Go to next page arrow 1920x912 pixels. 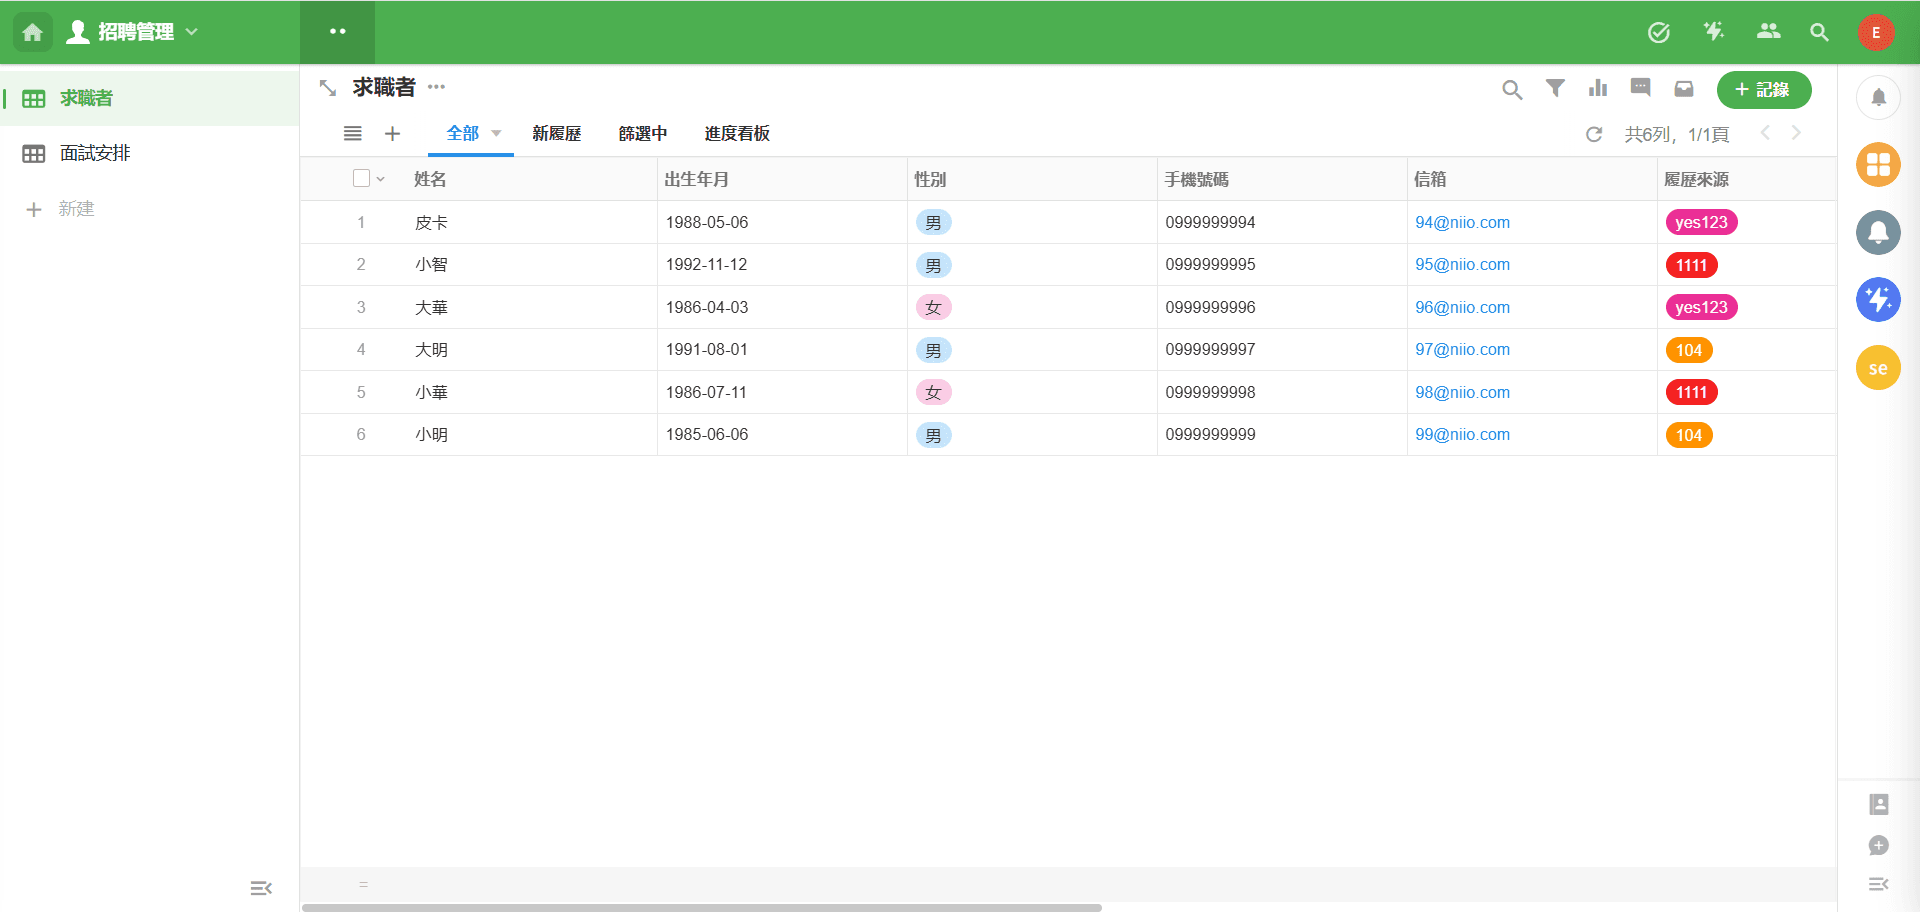[x=1796, y=132]
